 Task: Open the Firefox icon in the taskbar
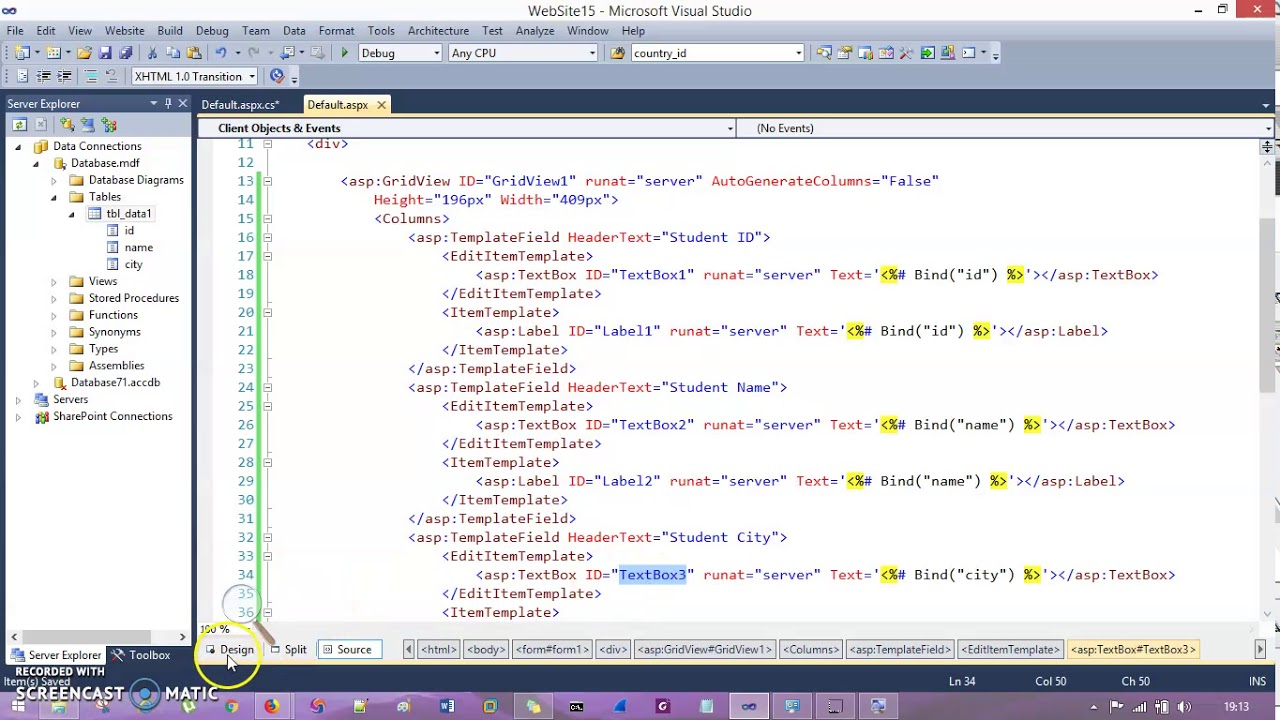(x=273, y=707)
